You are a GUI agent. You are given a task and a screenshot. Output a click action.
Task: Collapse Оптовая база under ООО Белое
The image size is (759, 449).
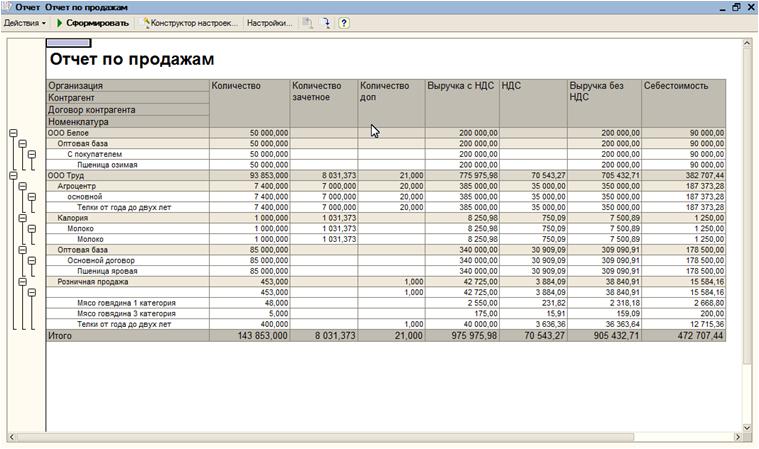coord(22,144)
